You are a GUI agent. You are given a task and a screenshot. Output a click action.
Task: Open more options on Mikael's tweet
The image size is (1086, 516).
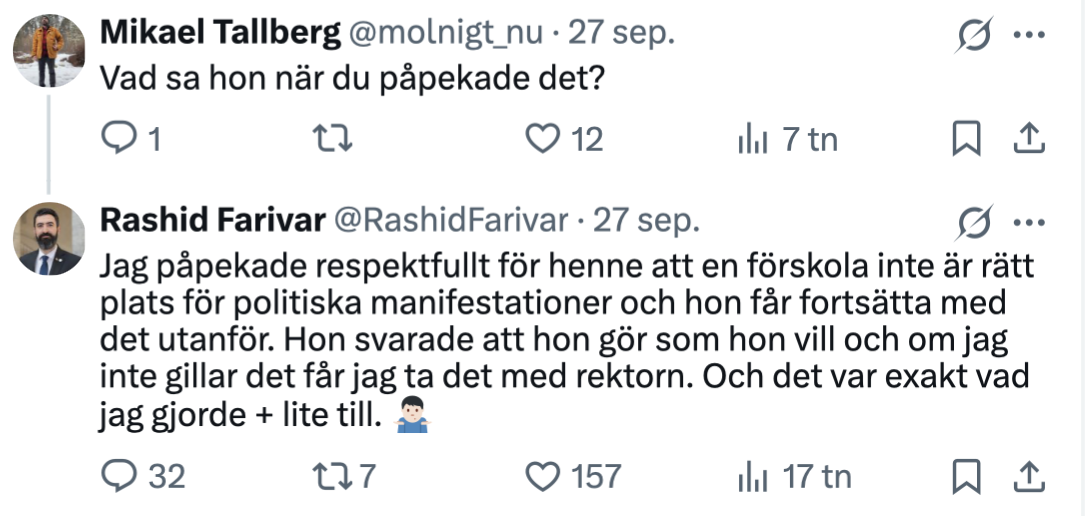[x=1029, y=35]
